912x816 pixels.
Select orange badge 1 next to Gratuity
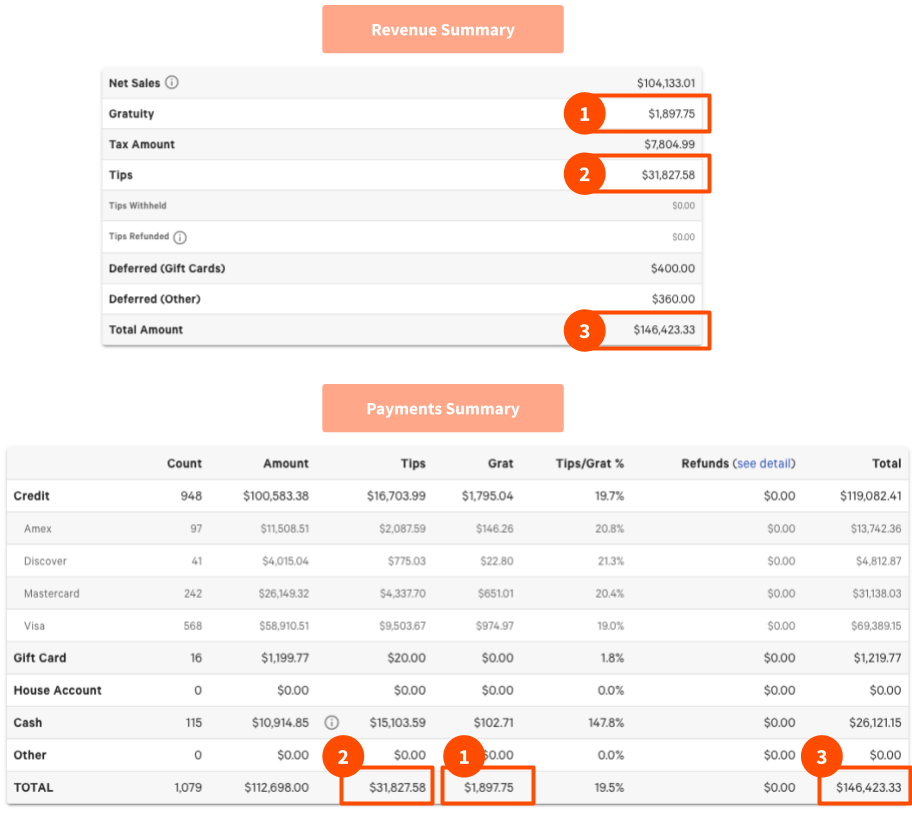click(585, 114)
